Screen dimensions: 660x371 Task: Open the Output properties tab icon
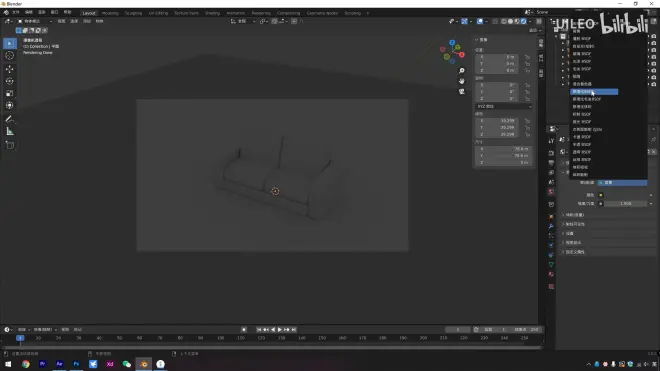(551, 163)
